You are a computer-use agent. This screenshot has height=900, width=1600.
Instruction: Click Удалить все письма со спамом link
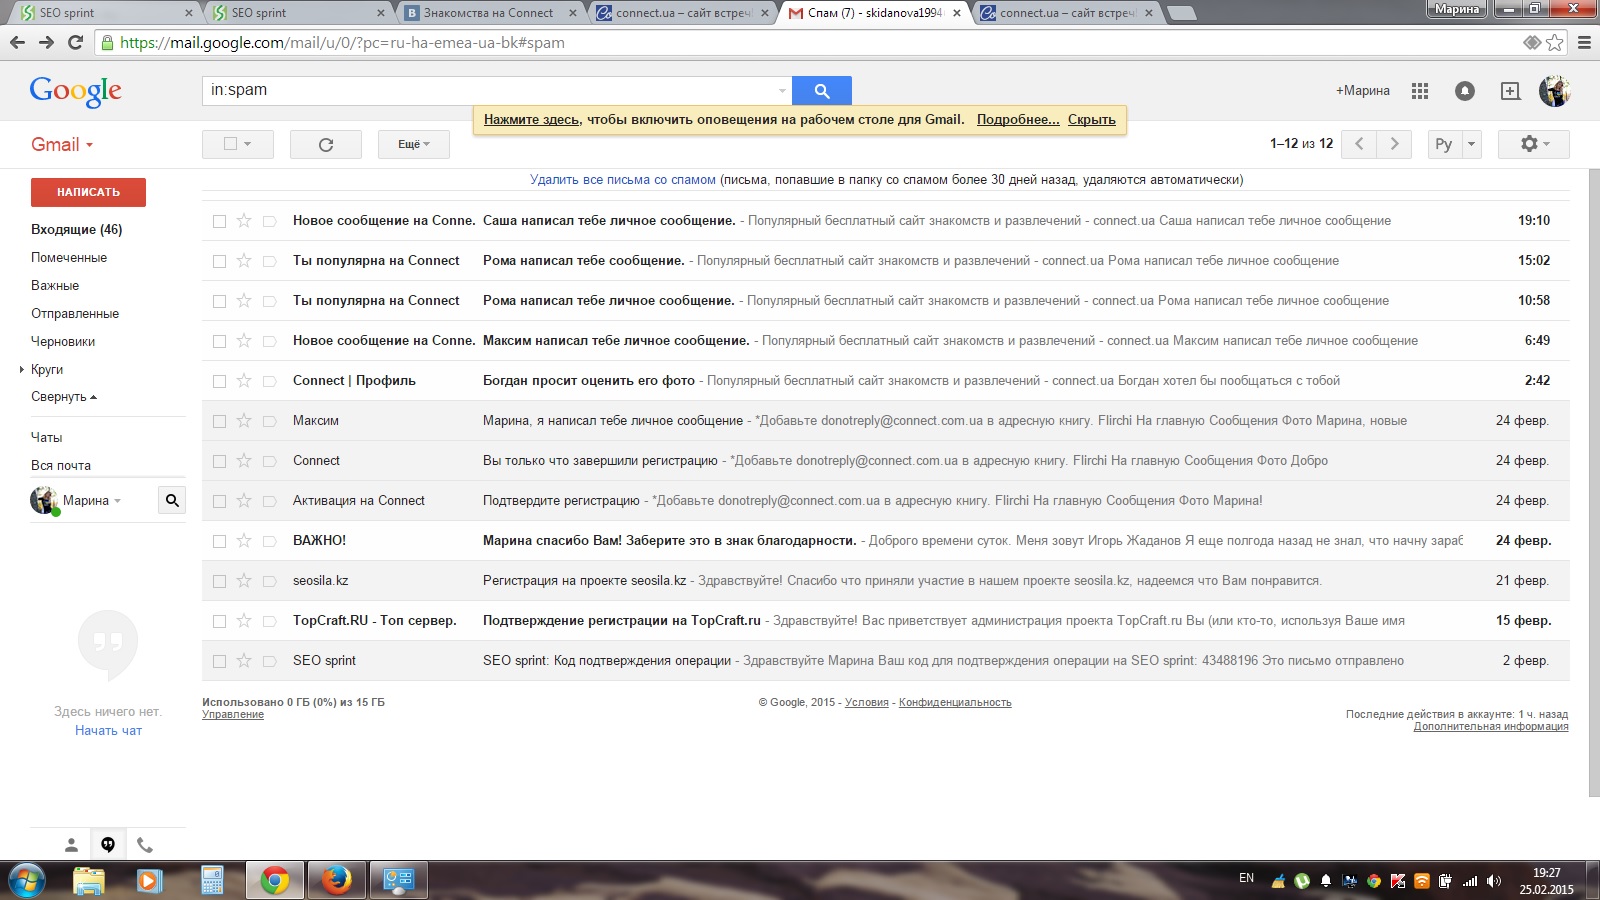pos(623,180)
